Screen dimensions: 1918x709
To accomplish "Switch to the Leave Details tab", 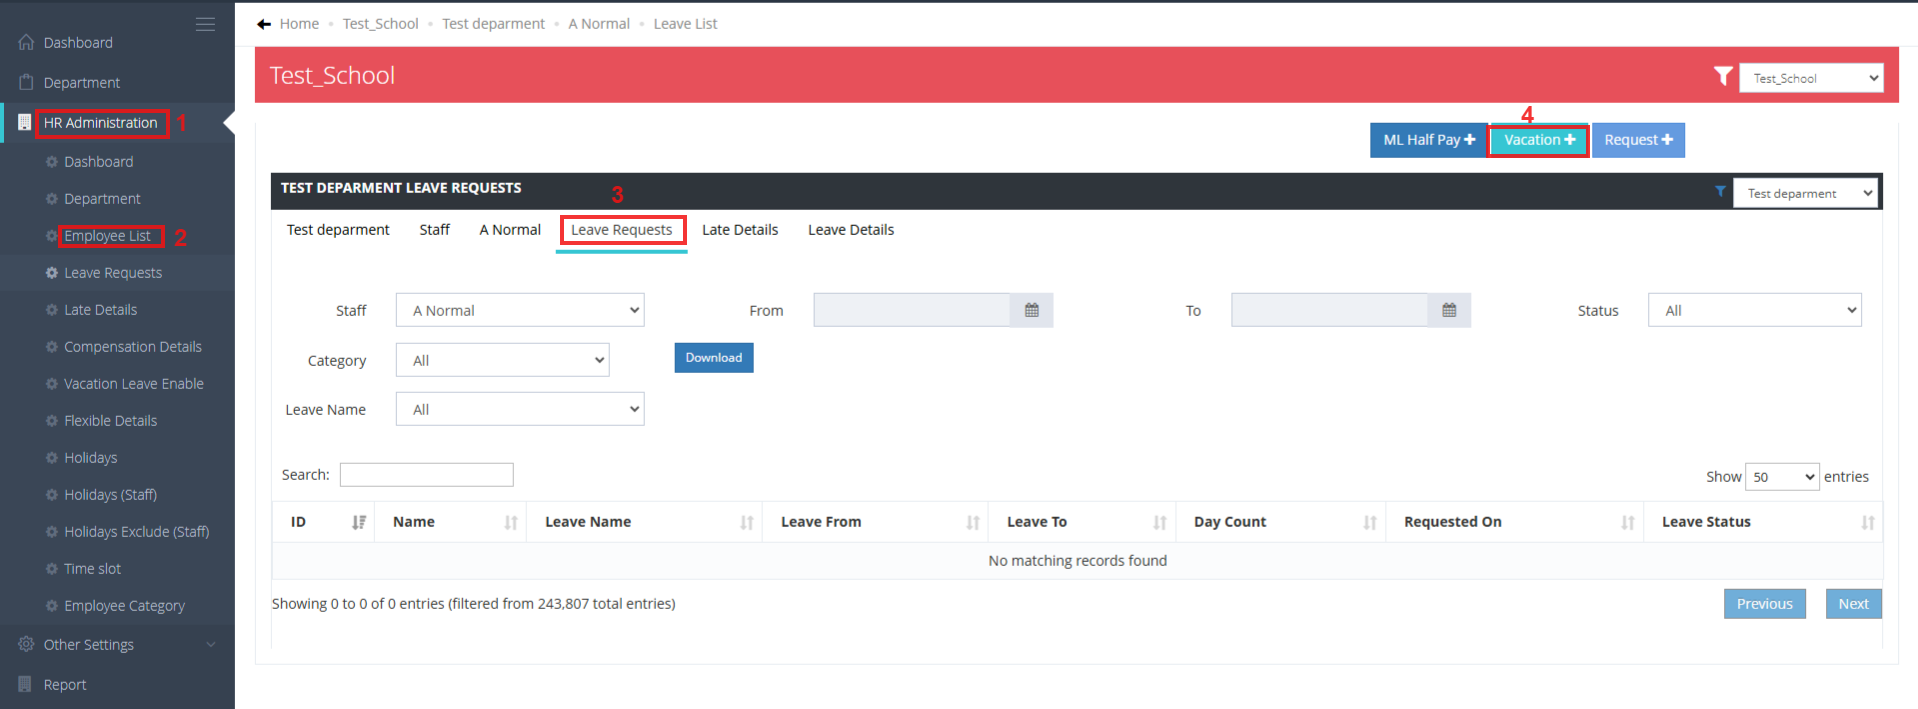I will (850, 230).
